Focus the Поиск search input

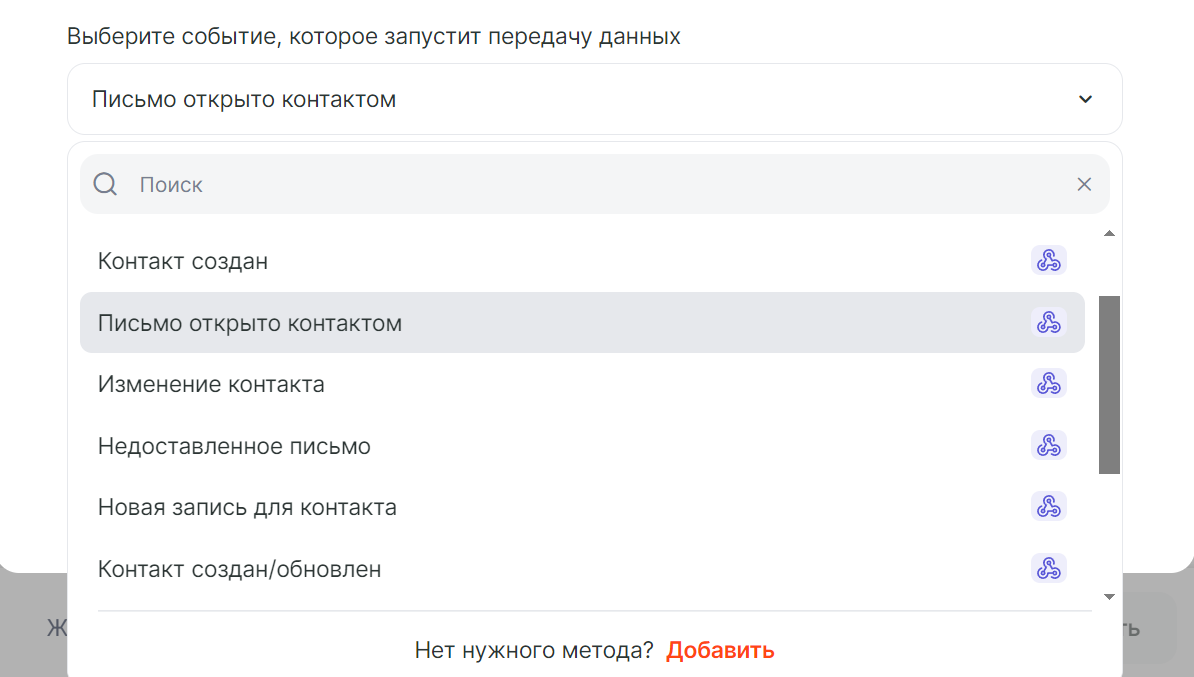(x=595, y=184)
